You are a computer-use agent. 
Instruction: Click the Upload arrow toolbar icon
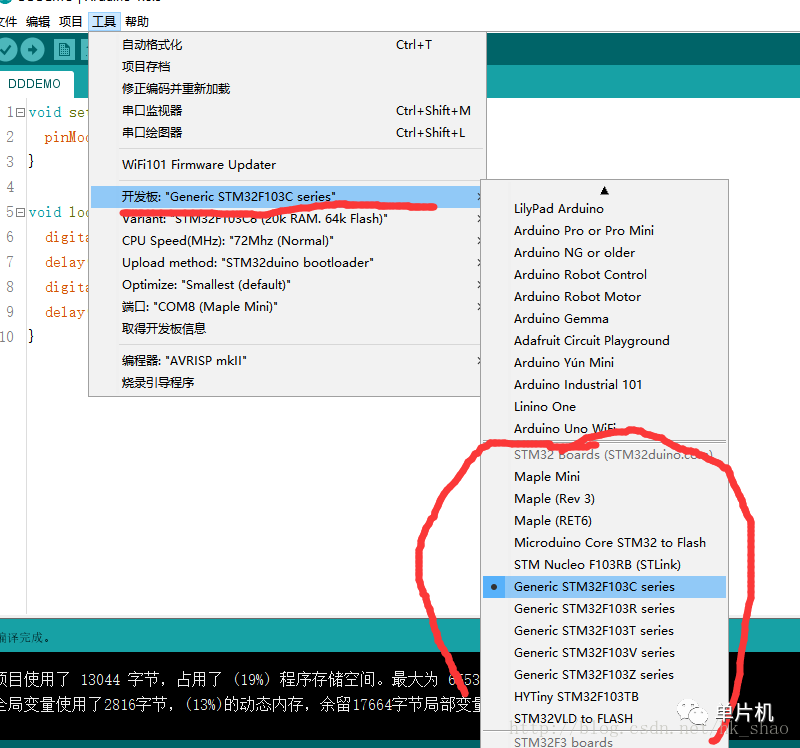tap(33, 49)
